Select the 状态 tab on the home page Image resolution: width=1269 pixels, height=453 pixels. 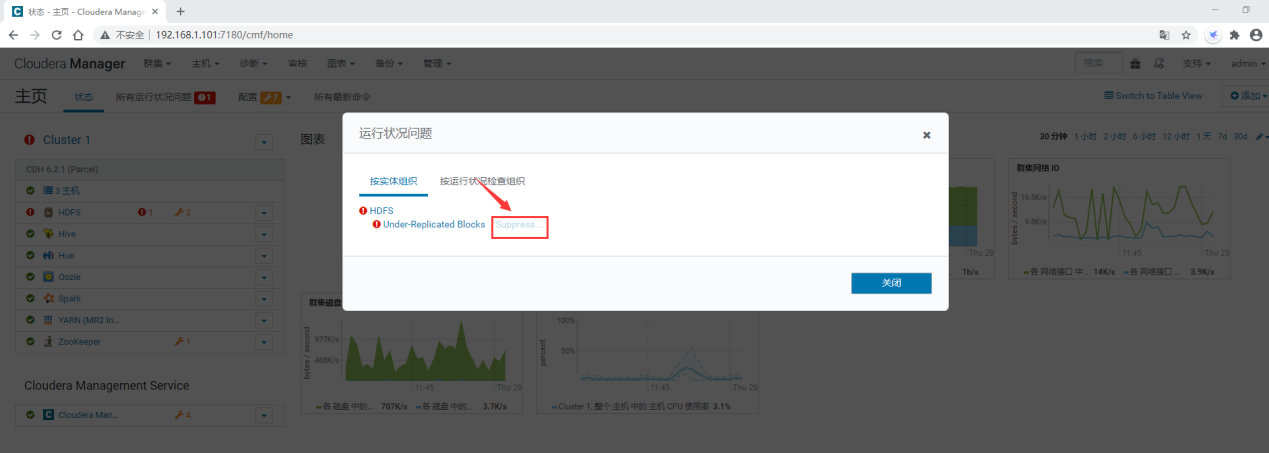coord(83,97)
